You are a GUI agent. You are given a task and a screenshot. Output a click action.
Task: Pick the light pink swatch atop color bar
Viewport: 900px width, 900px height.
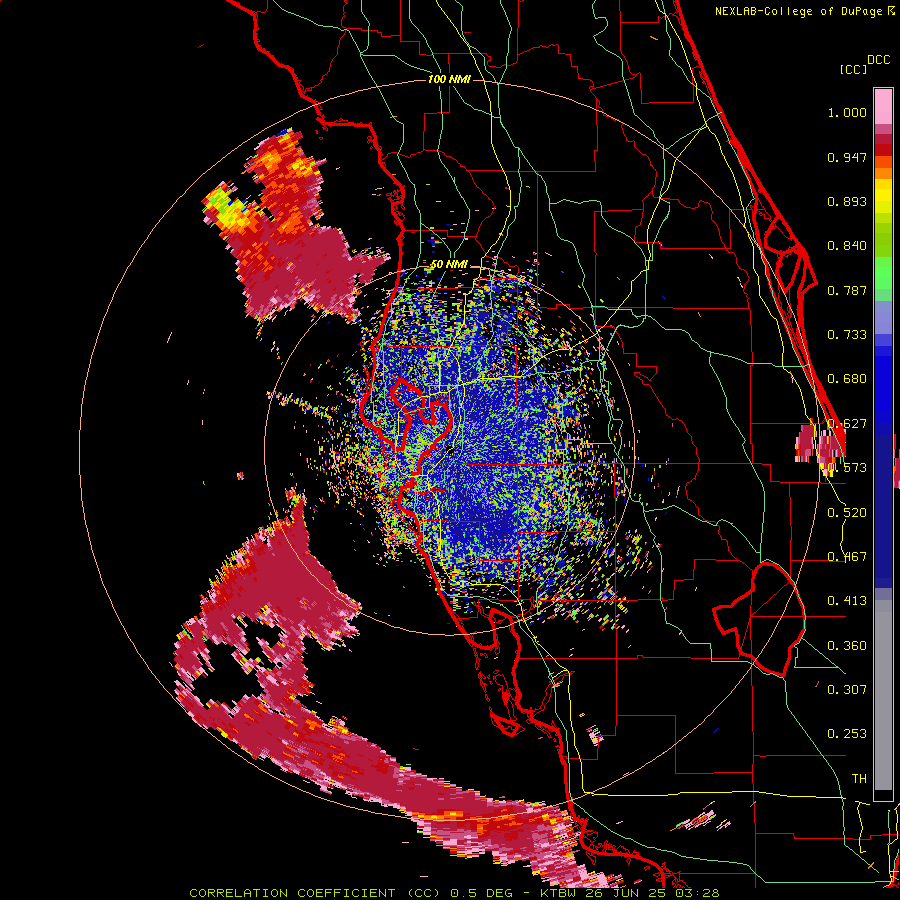(x=883, y=106)
